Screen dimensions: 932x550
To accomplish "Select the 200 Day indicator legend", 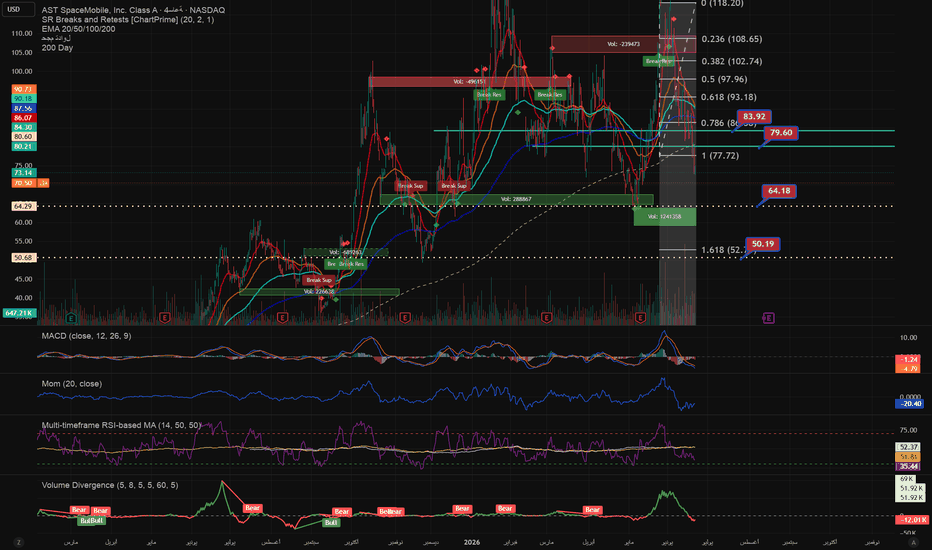I will pos(57,48).
